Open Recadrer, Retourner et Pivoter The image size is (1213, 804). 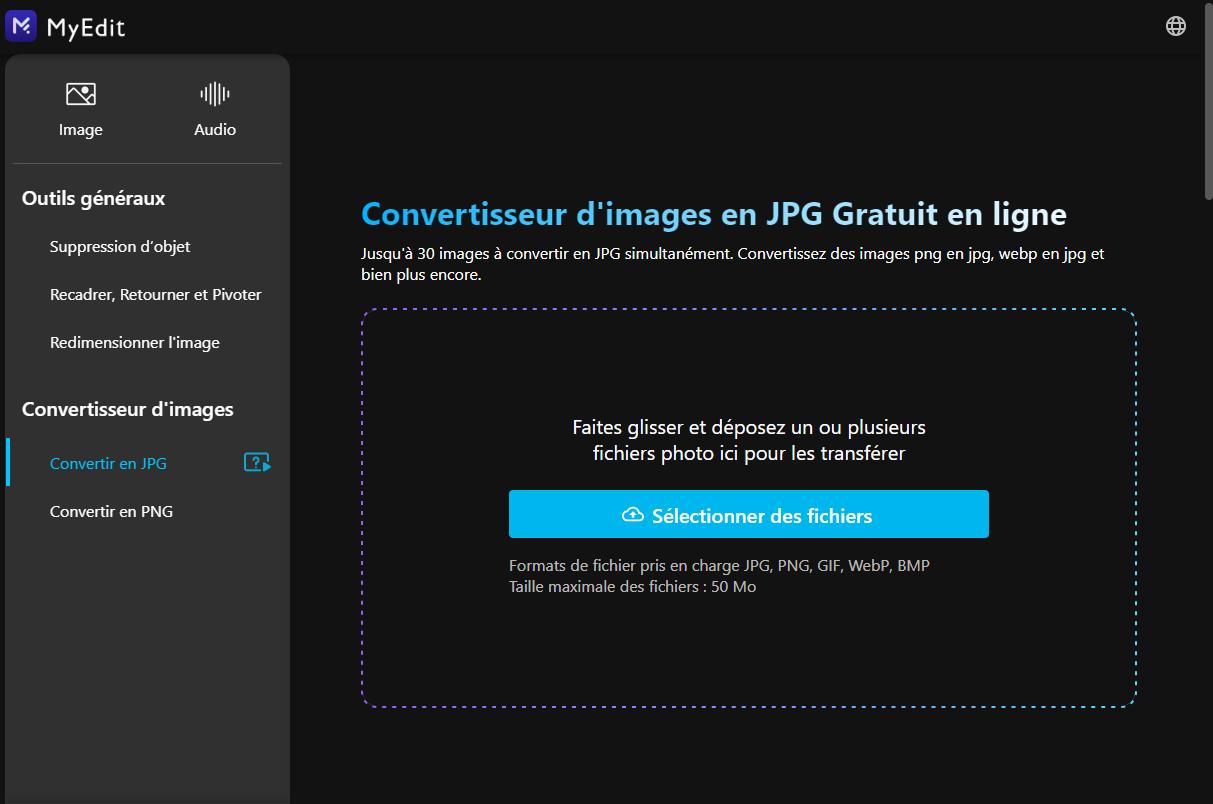[156, 294]
